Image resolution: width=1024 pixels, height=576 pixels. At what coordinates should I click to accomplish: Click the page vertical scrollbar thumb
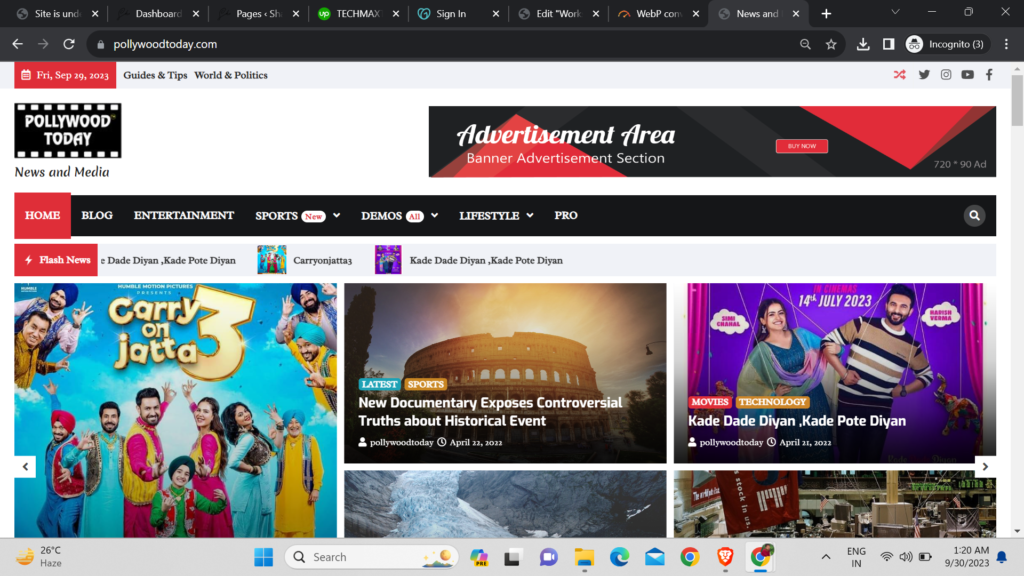[1017, 100]
